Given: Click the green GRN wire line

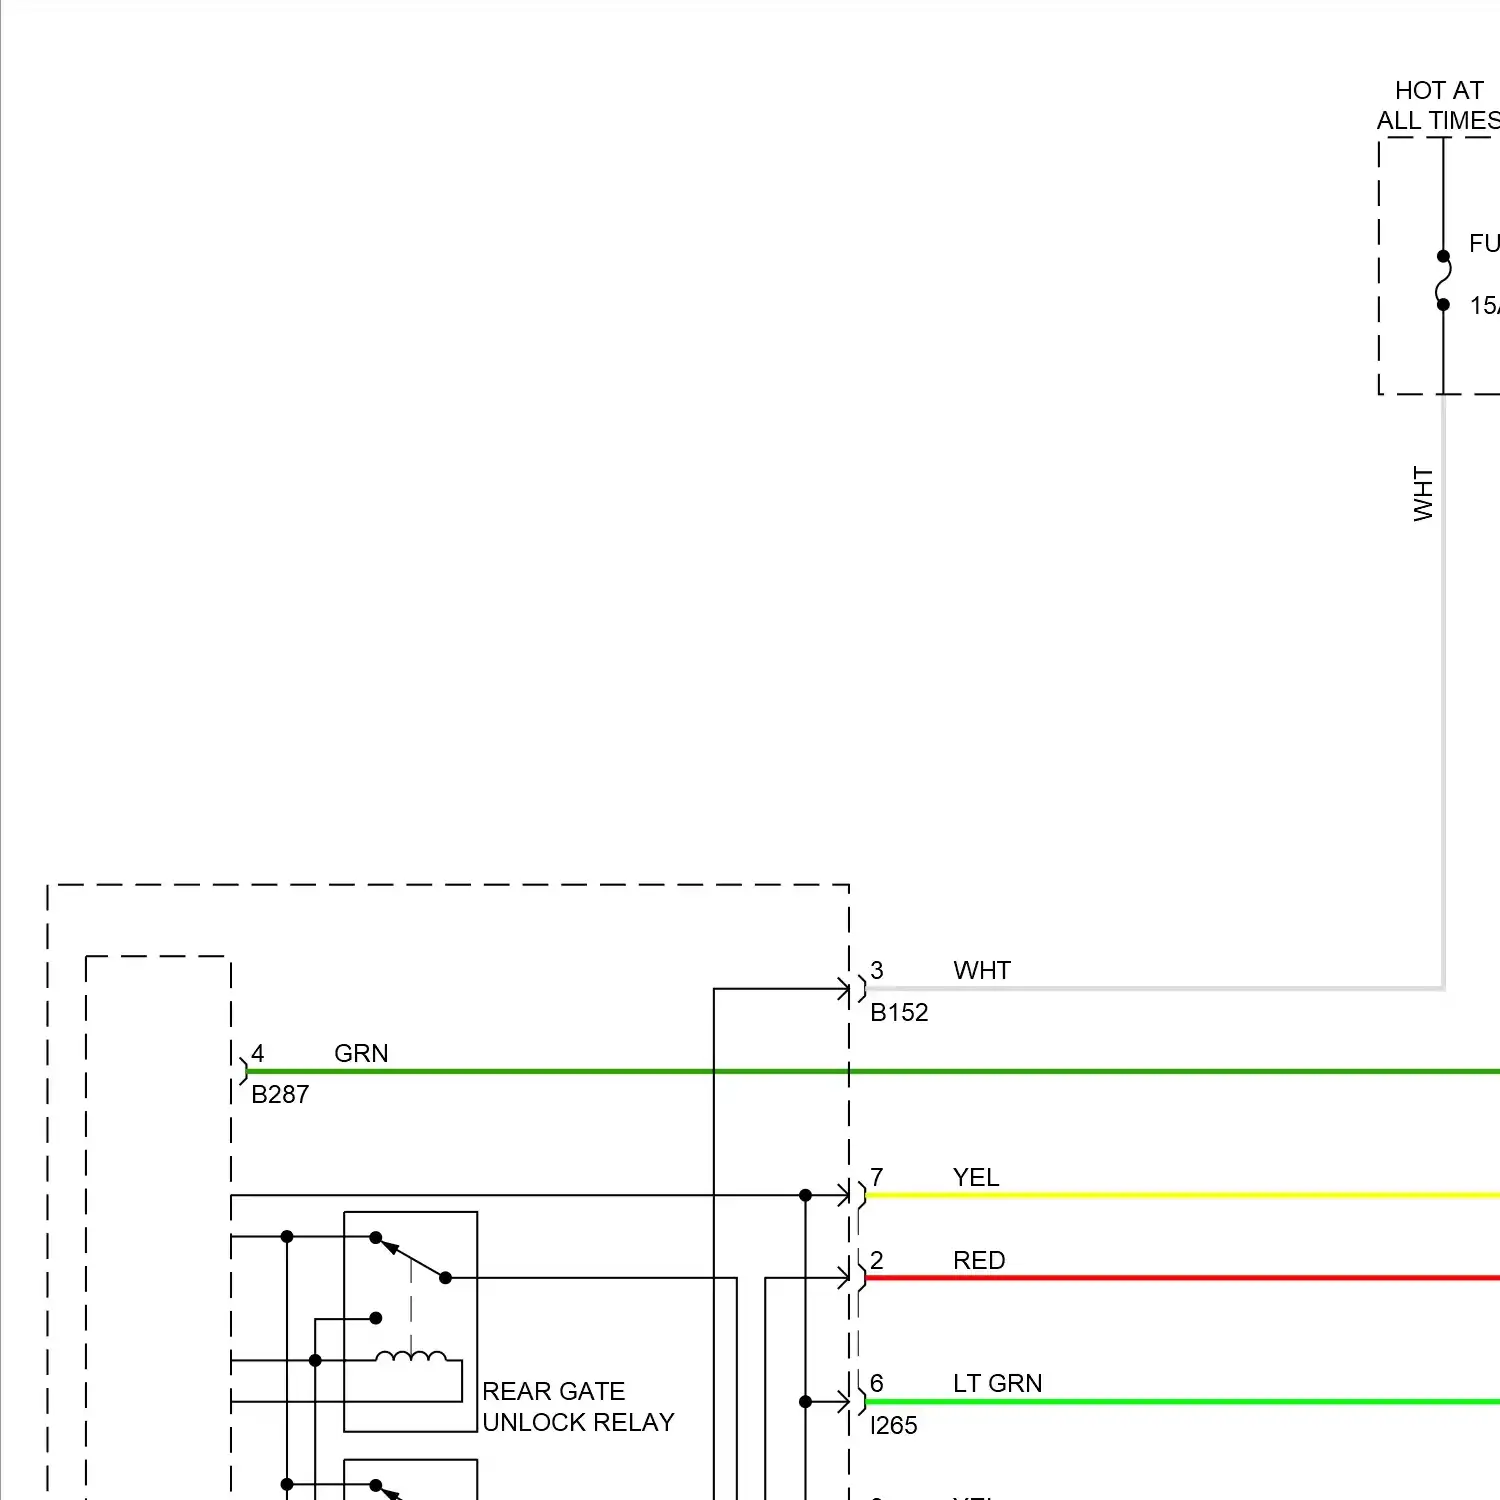Looking at the screenshot, I should tap(872, 1071).
